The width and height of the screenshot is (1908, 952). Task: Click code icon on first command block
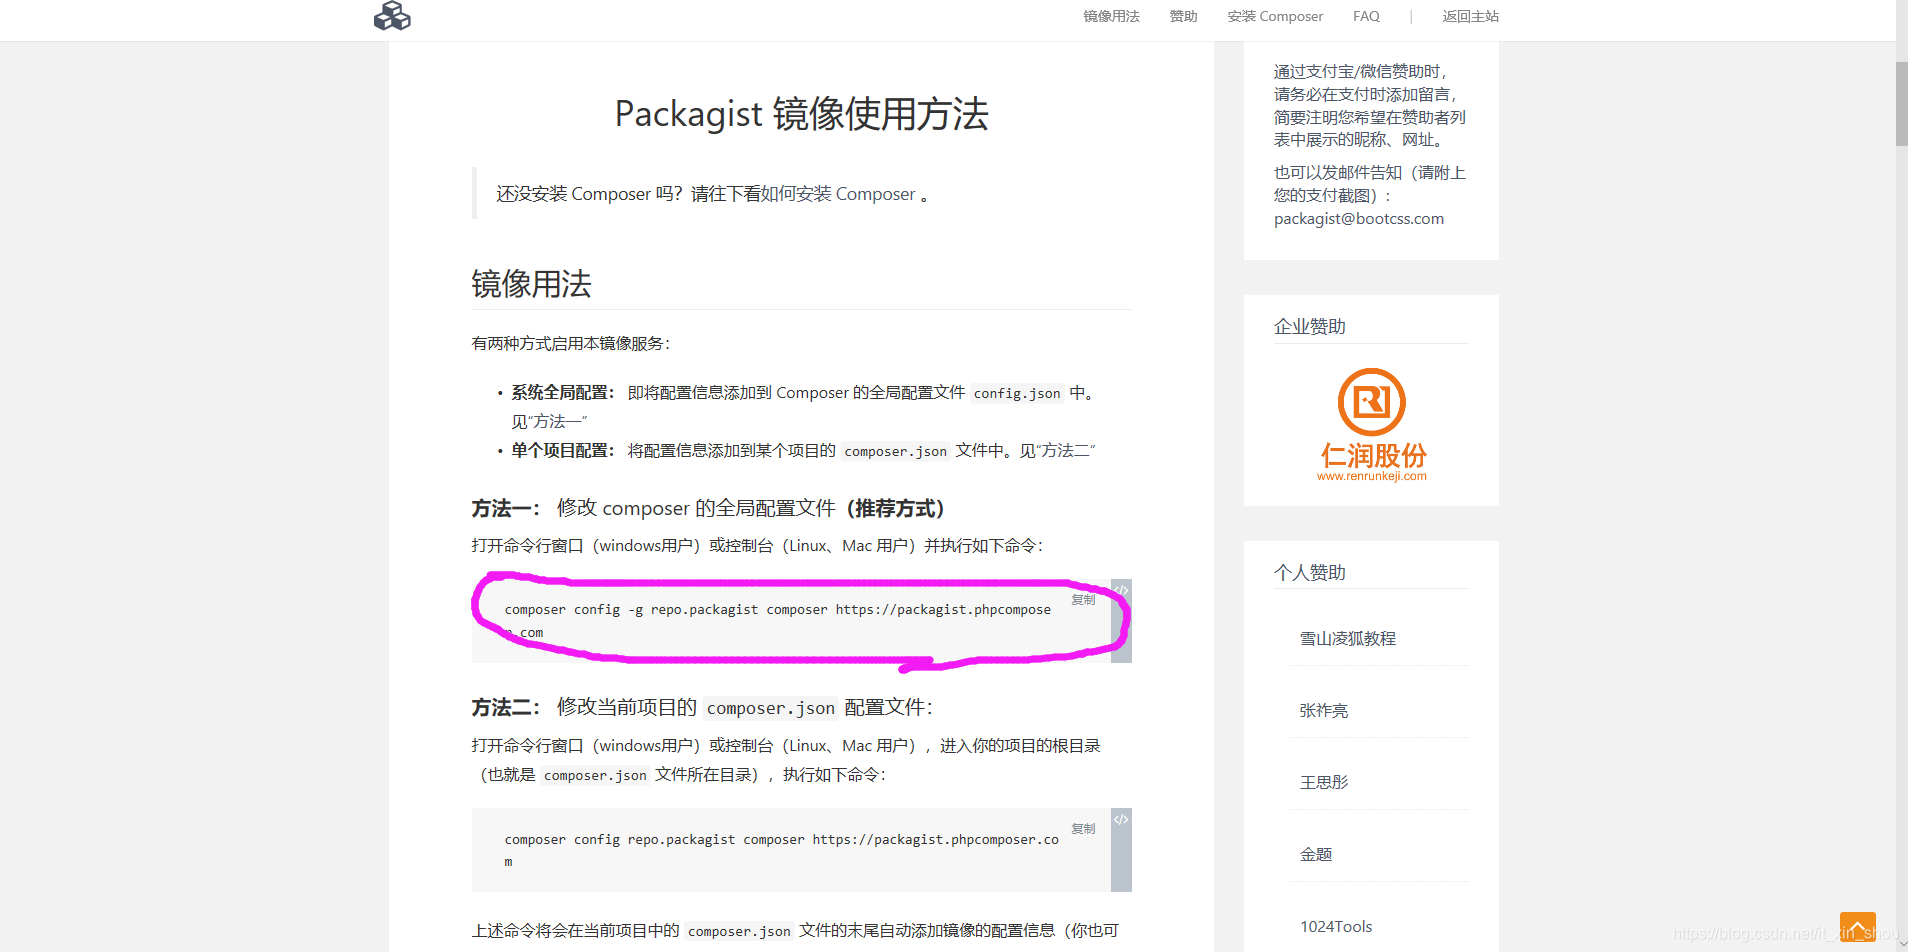click(1121, 591)
